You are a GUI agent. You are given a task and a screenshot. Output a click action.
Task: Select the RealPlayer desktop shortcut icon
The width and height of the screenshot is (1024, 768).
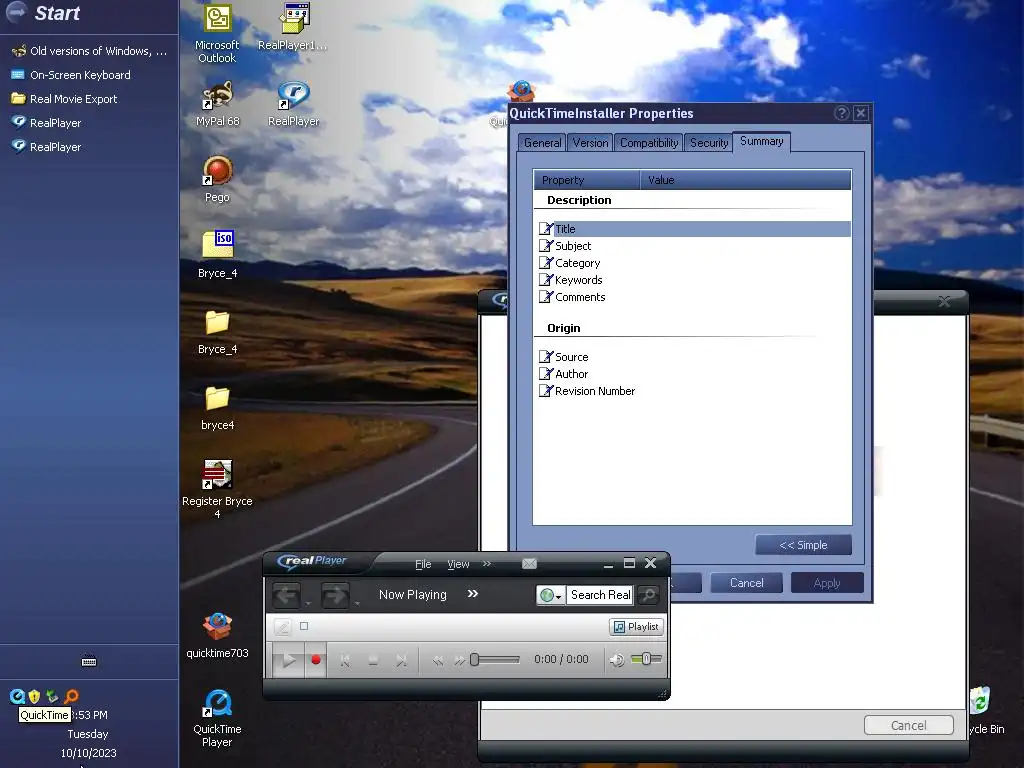pos(293,104)
